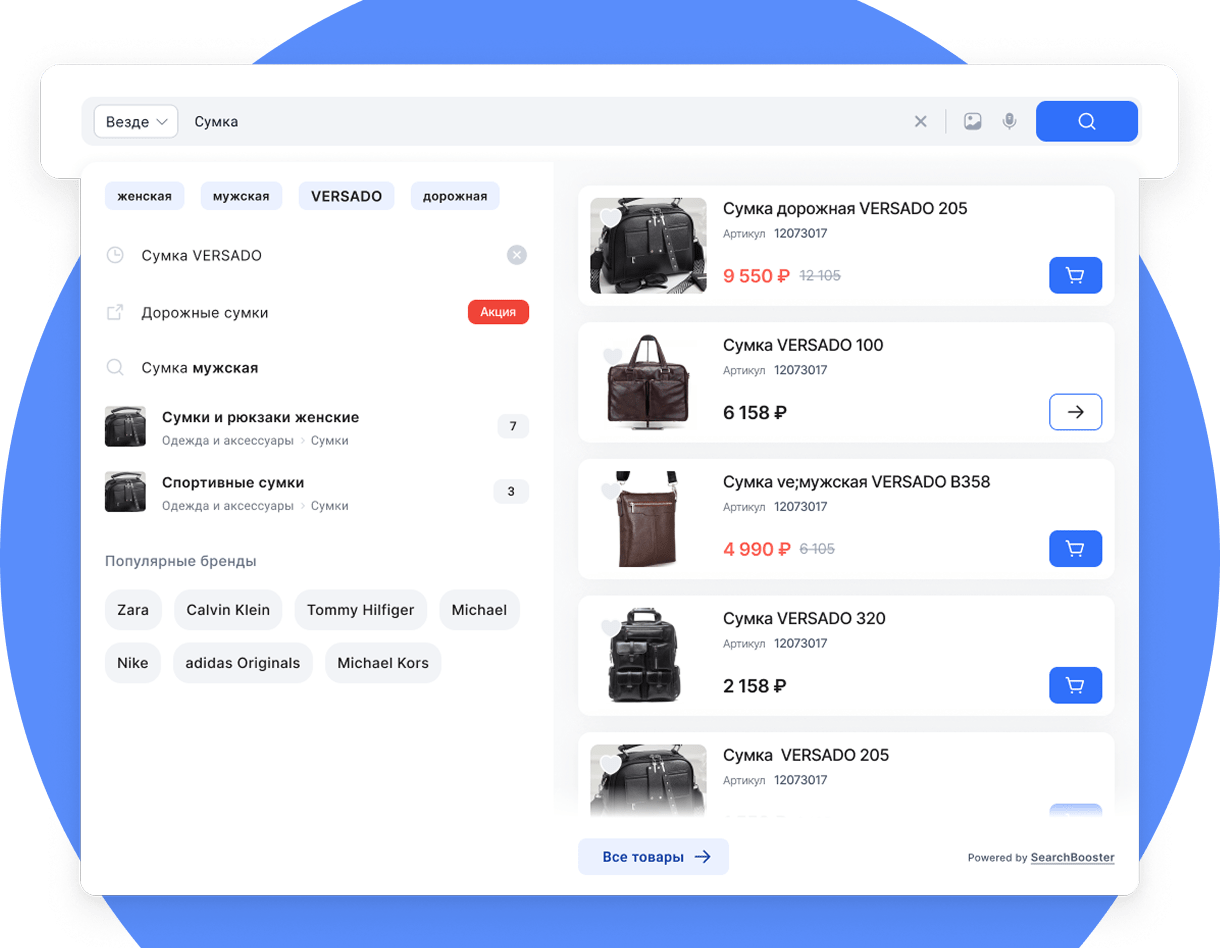Open the last listed Сумка VERSADO 205 title
Image resolution: width=1220 pixels, height=948 pixels.
click(x=806, y=755)
